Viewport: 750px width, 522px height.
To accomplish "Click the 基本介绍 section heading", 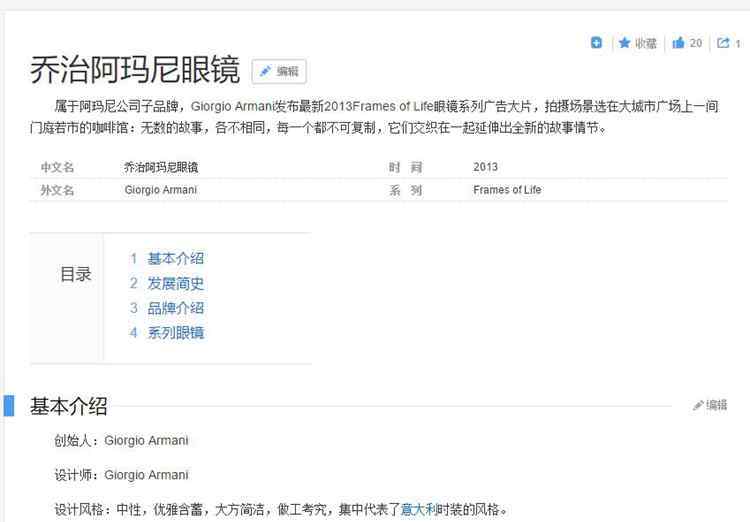I will 68,406.
